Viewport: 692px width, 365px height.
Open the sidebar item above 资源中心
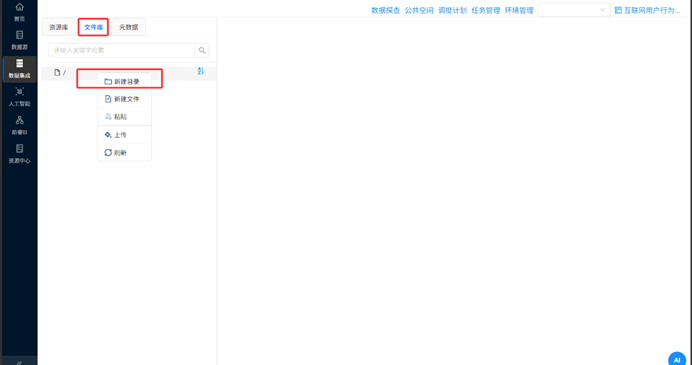[x=19, y=125]
